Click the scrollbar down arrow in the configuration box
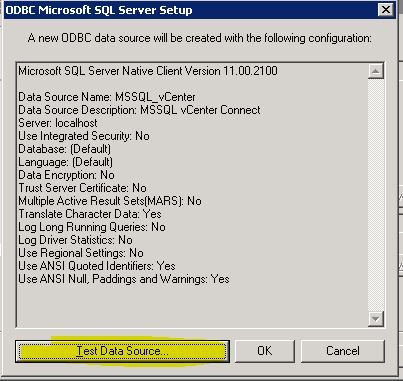The image size is (403, 381). 376,319
